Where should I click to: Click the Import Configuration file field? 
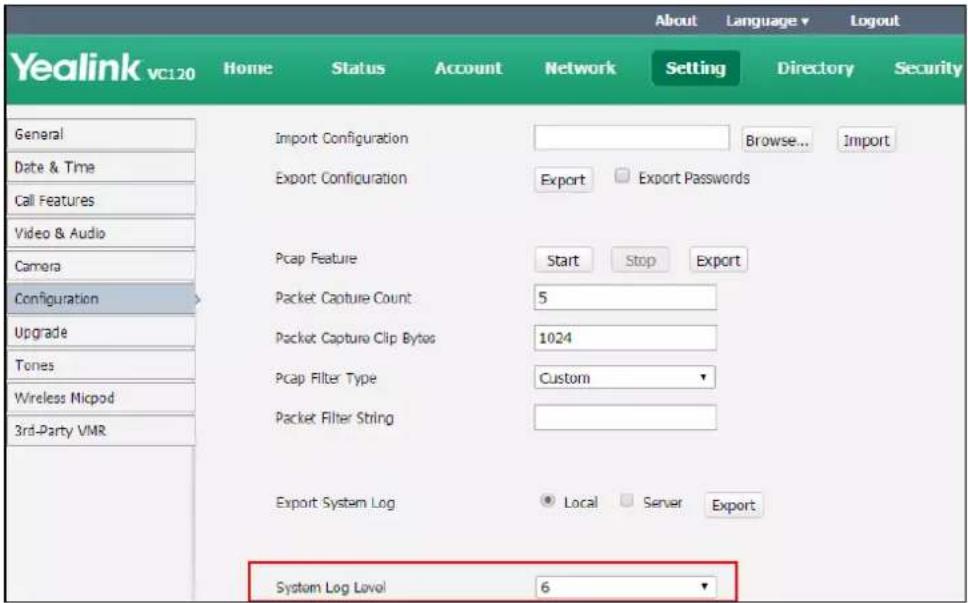click(632, 138)
